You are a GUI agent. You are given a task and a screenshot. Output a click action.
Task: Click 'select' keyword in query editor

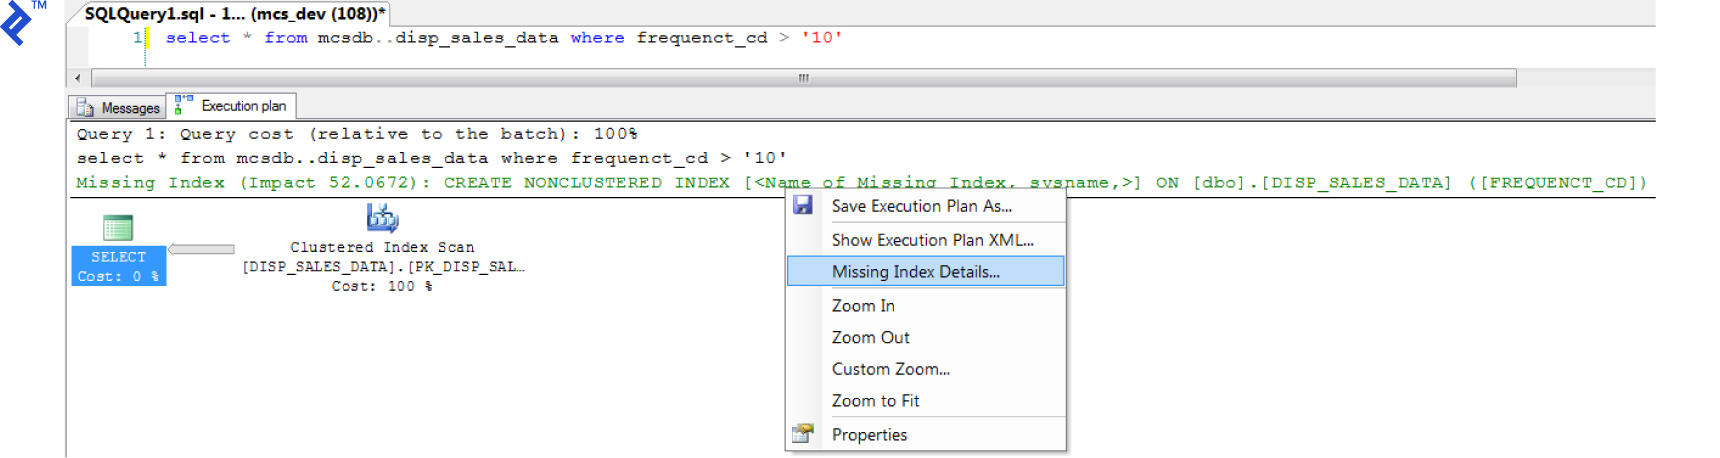198,38
